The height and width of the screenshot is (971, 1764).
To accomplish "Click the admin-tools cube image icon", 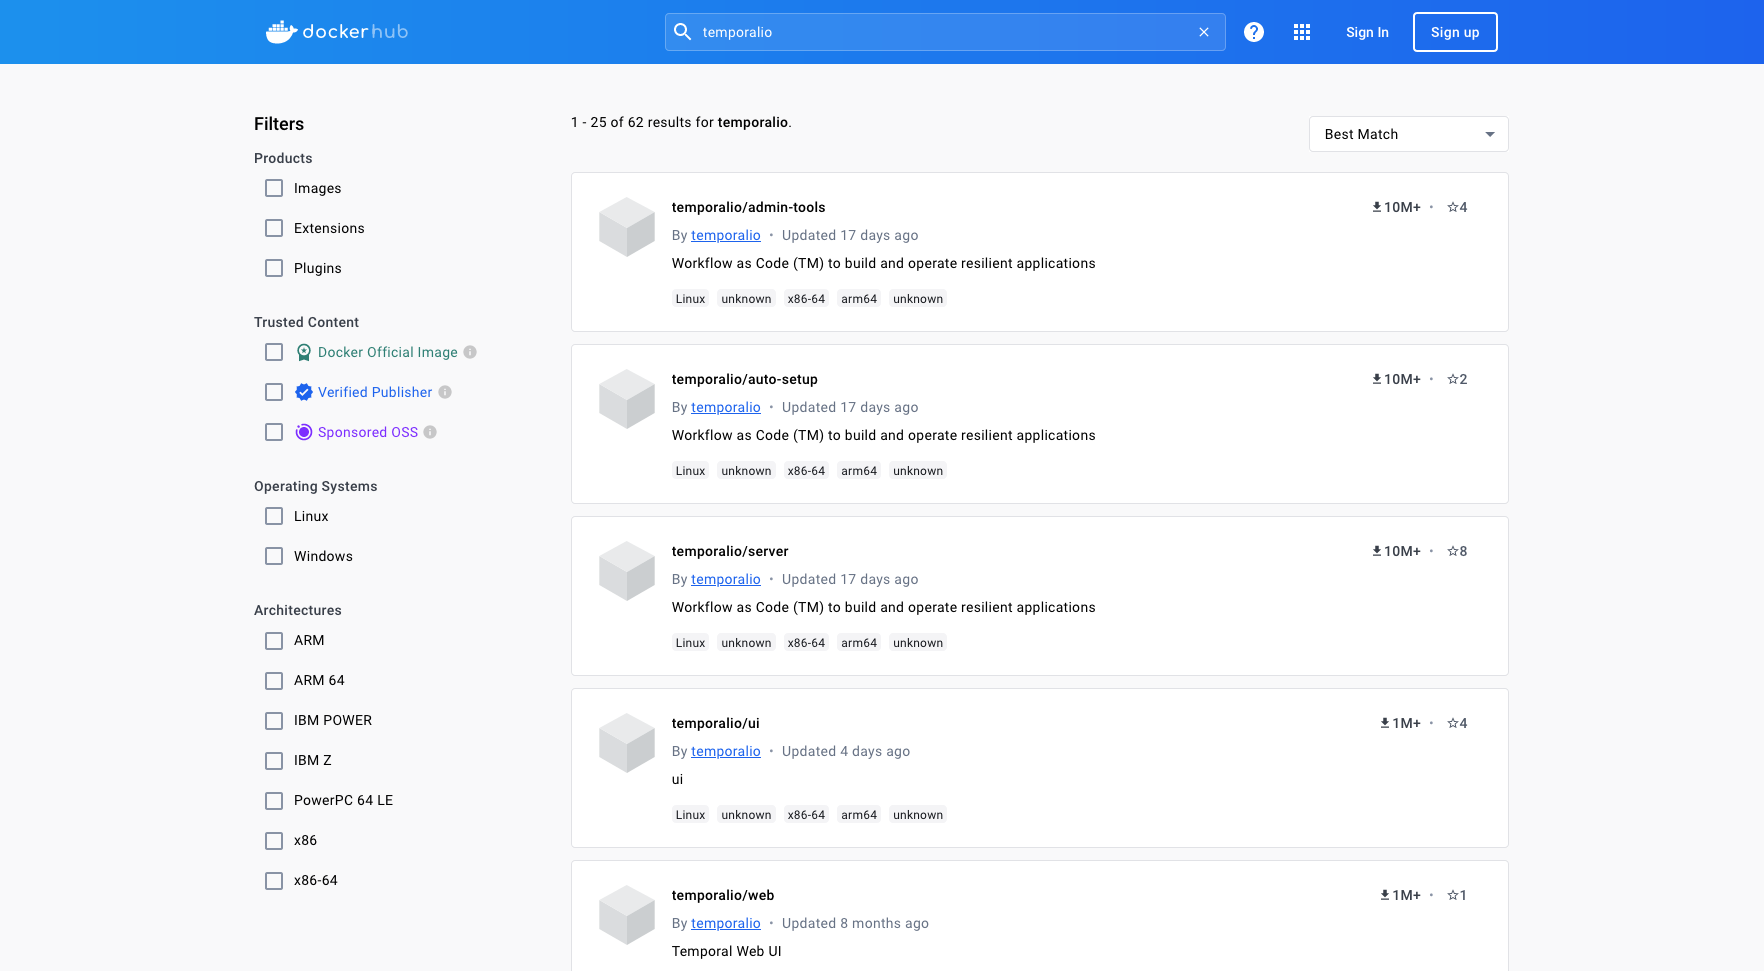I will (x=627, y=227).
